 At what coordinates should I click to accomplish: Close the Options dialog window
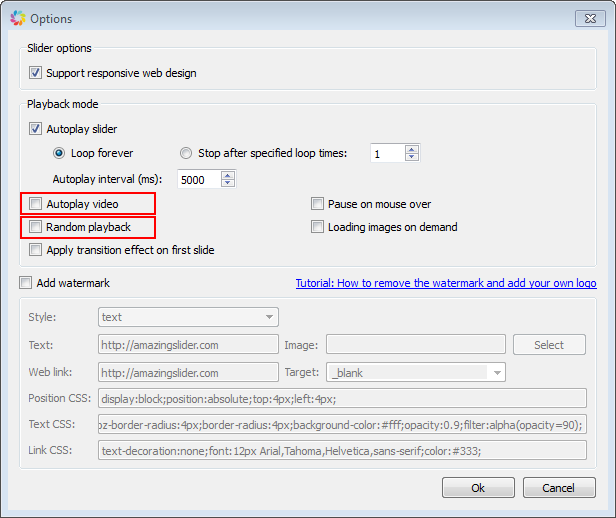click(x=590, y=18)
